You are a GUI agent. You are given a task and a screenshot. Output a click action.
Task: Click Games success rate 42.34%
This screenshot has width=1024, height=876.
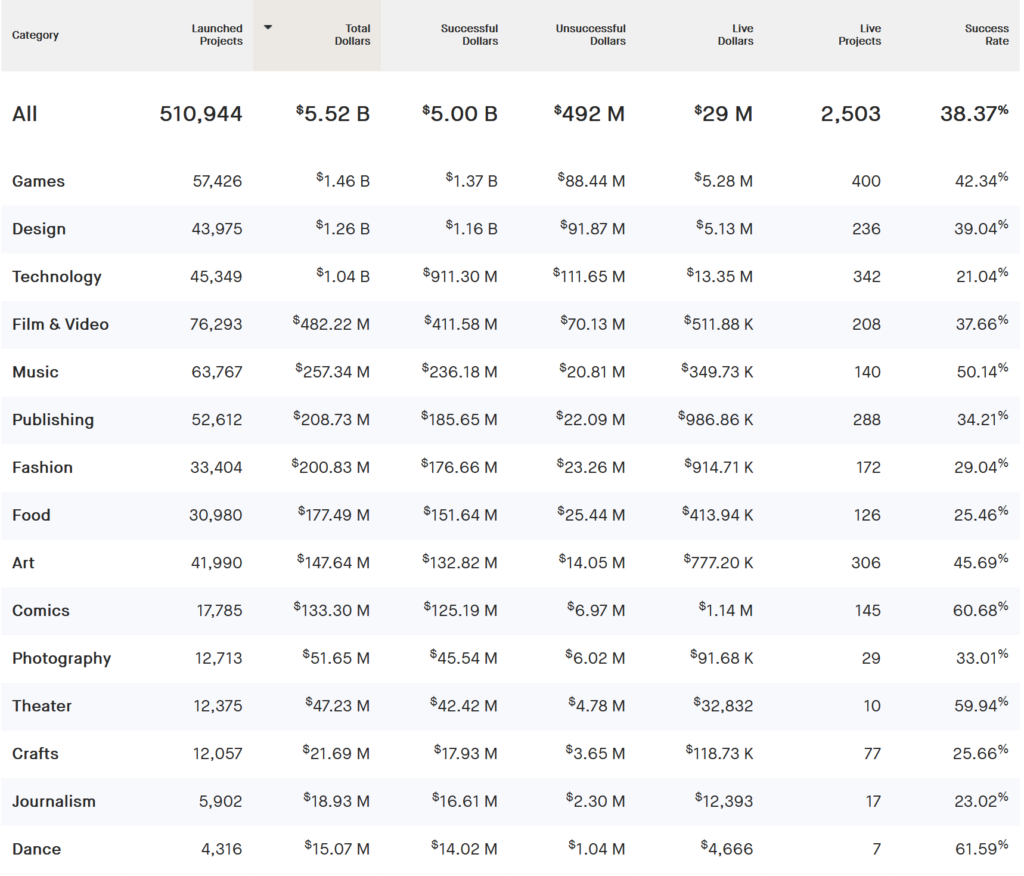click(x=982, y=181)
